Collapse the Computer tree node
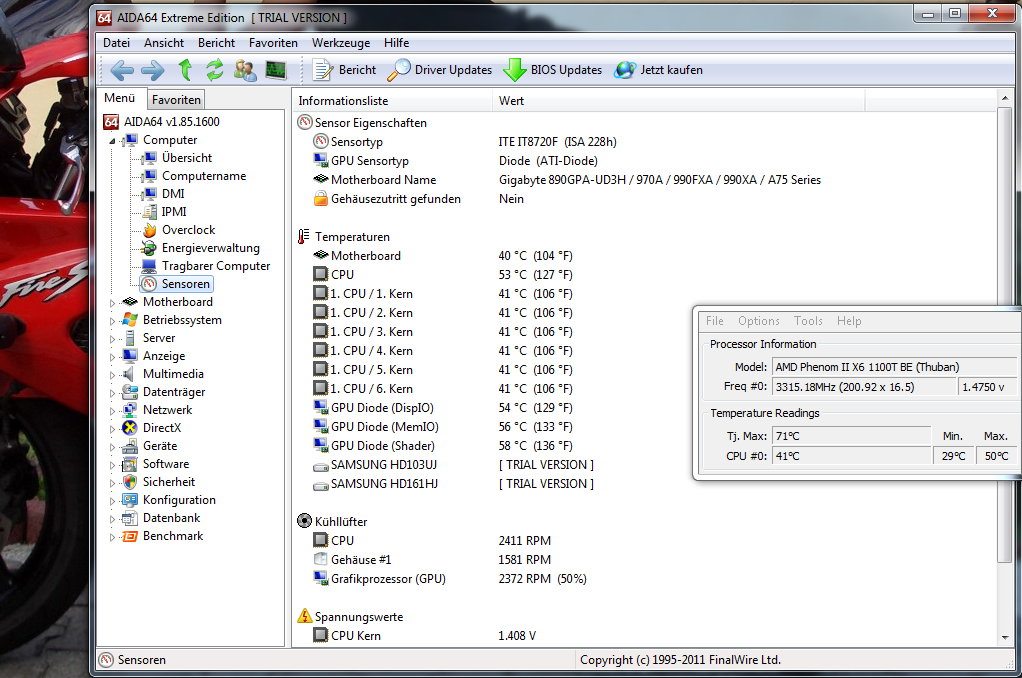 point(112,140)
